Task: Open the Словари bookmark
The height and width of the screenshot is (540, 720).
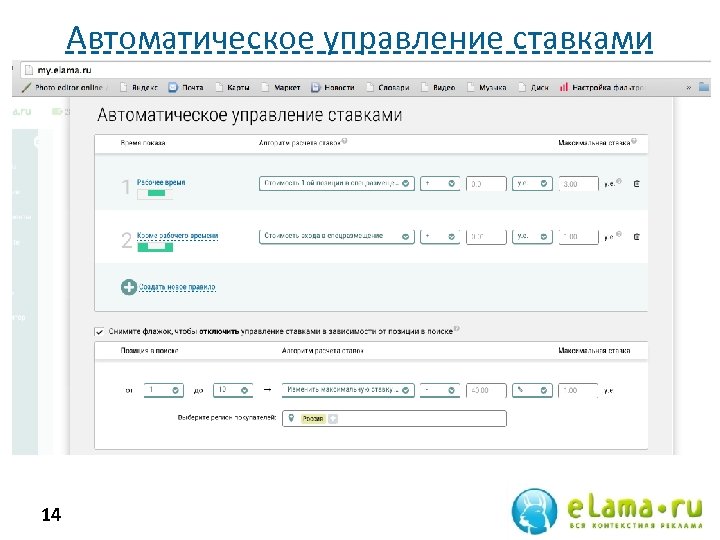Action: [x=388, y=87]
